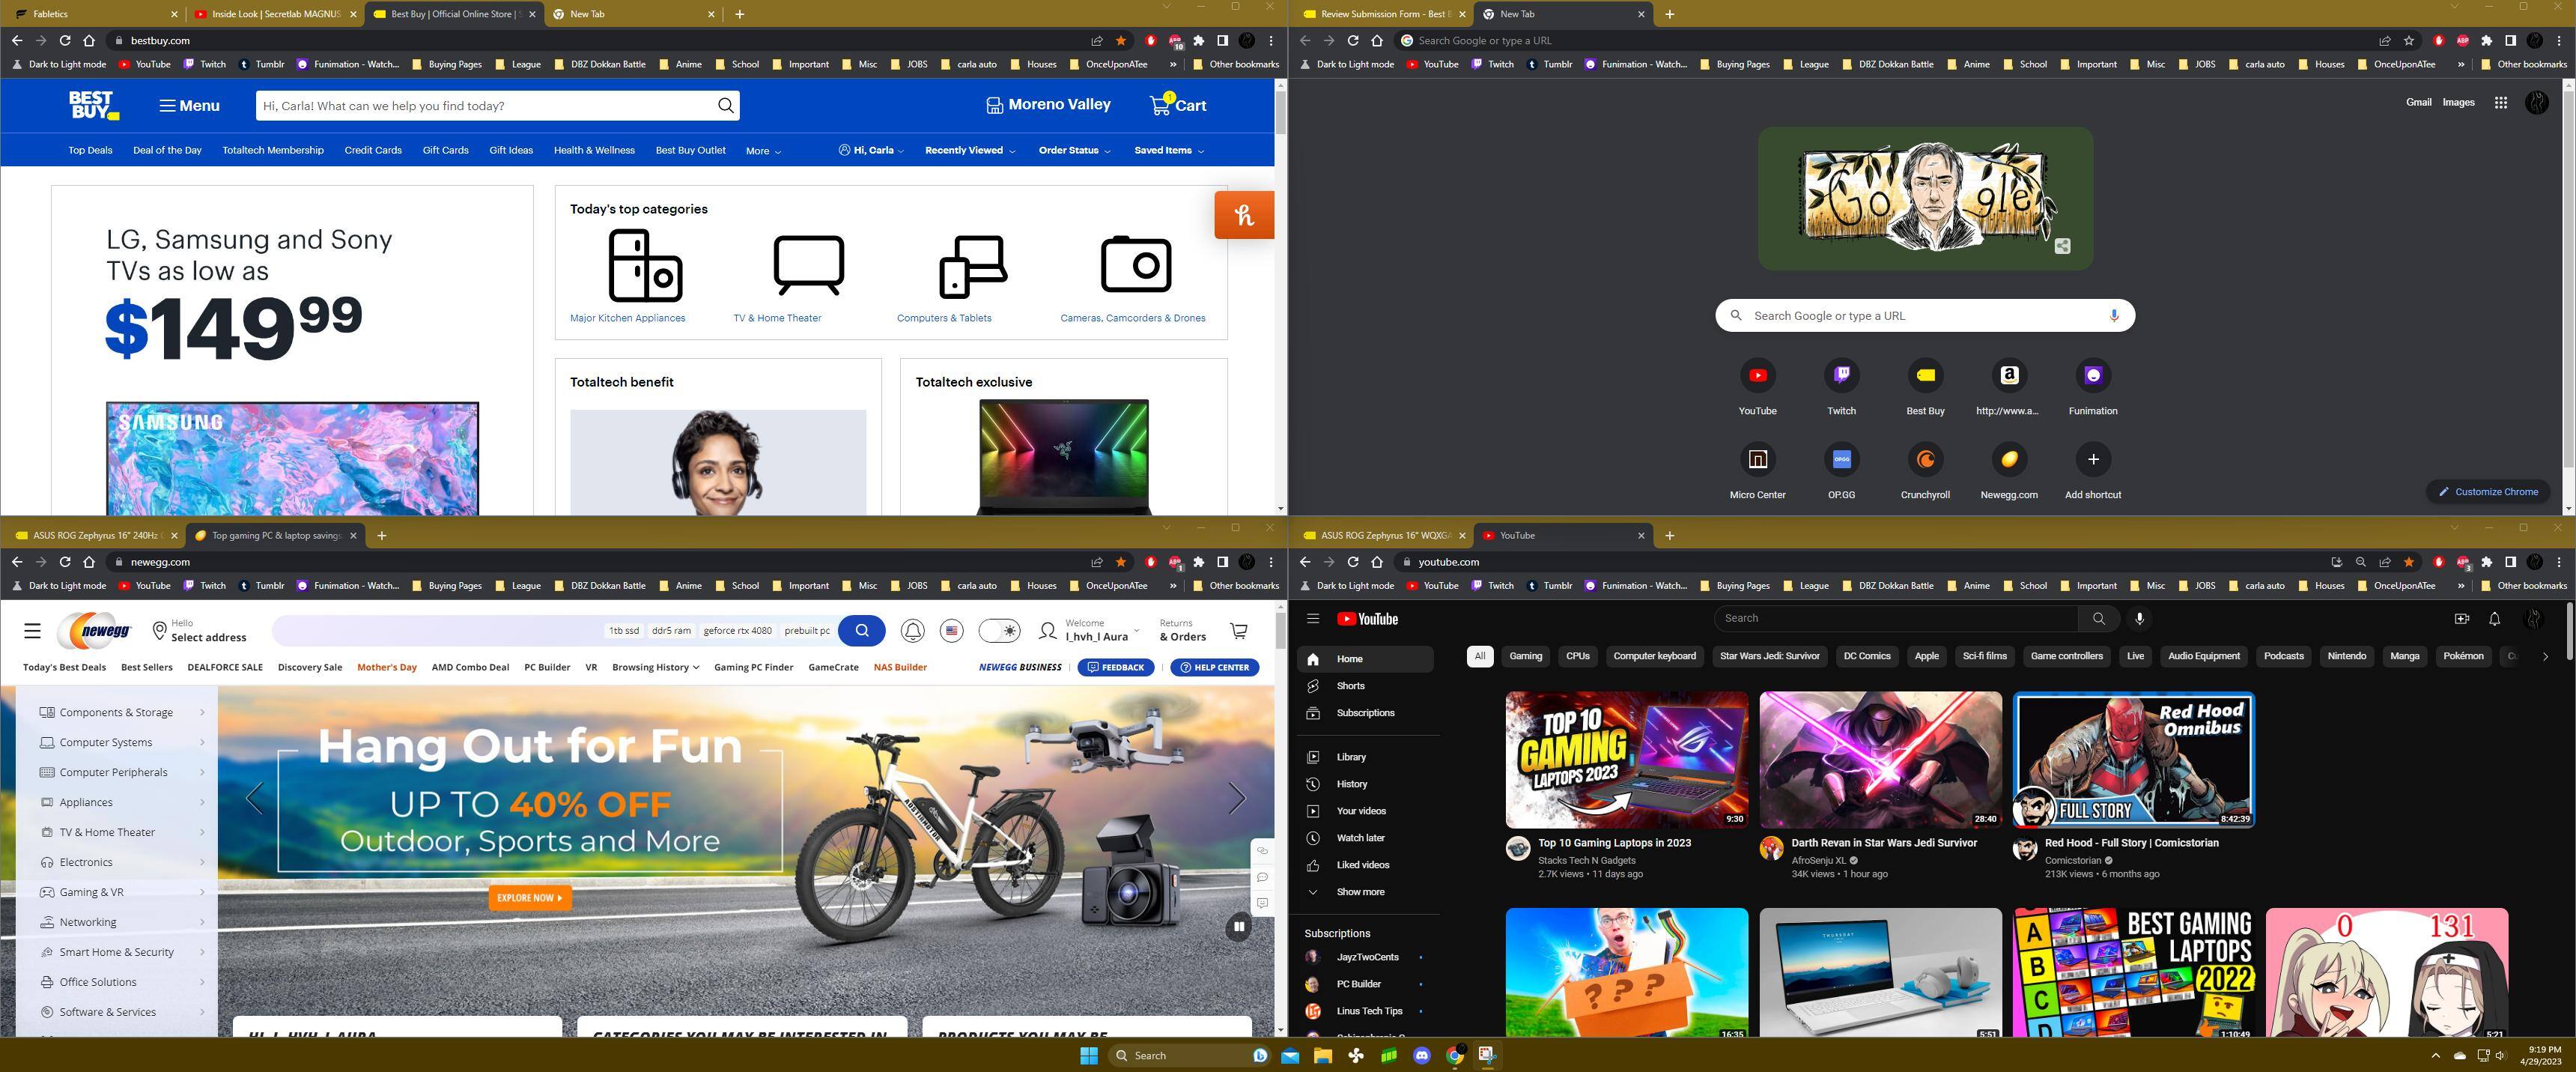Pause the Newegg banner carousel
This screenshot has width=2576, height=1072.
(x=1238, y=926)
